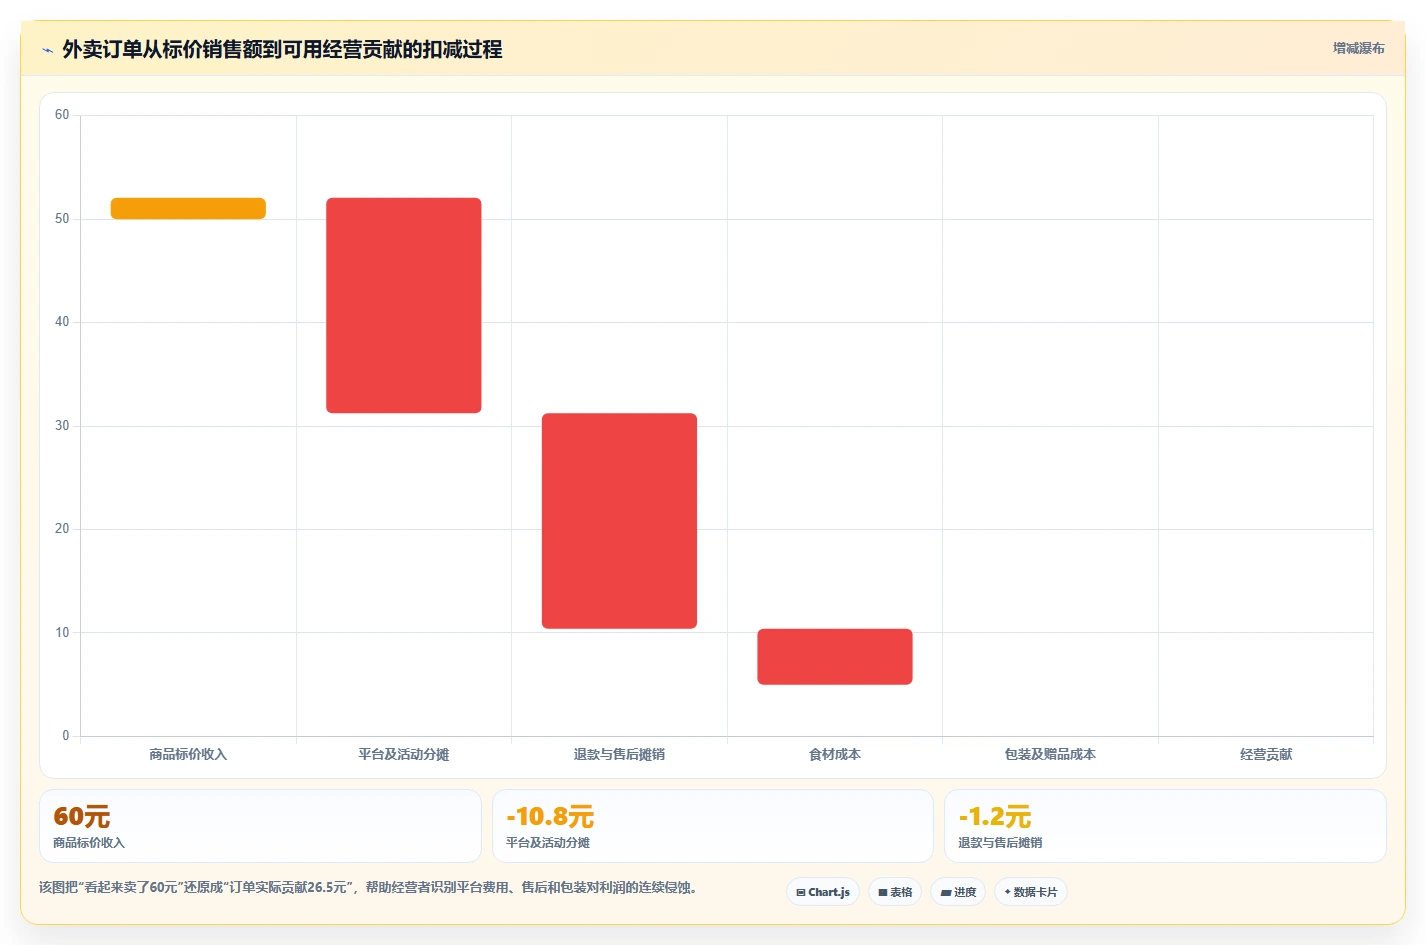Click the 商品标价收入 axis label
This screenshot has height=945, width=1426.
pos(188,754)
